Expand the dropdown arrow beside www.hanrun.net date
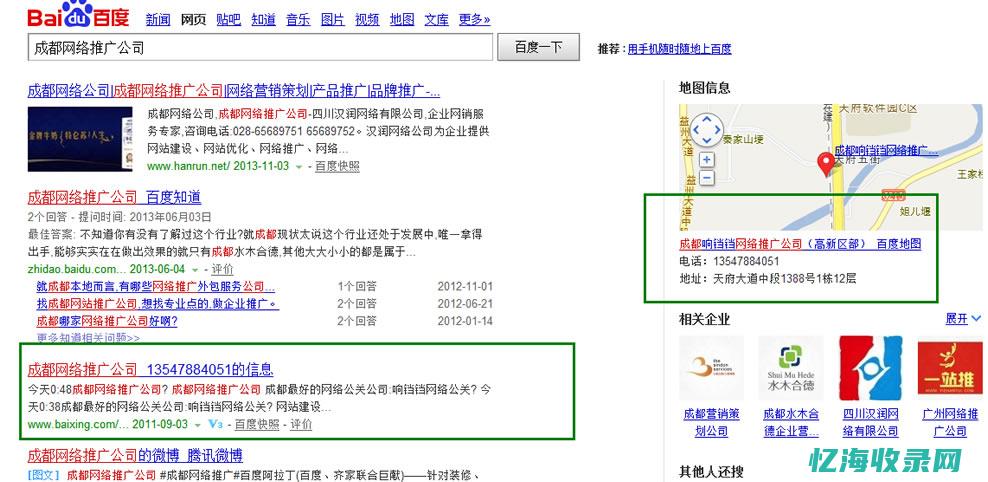The width and height of the screenshot is (988, 482). click(299, 167)
